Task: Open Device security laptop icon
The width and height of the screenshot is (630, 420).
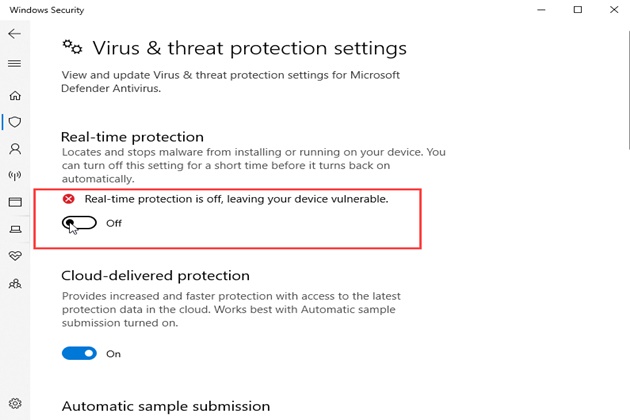Action: [x=15, y=229]
